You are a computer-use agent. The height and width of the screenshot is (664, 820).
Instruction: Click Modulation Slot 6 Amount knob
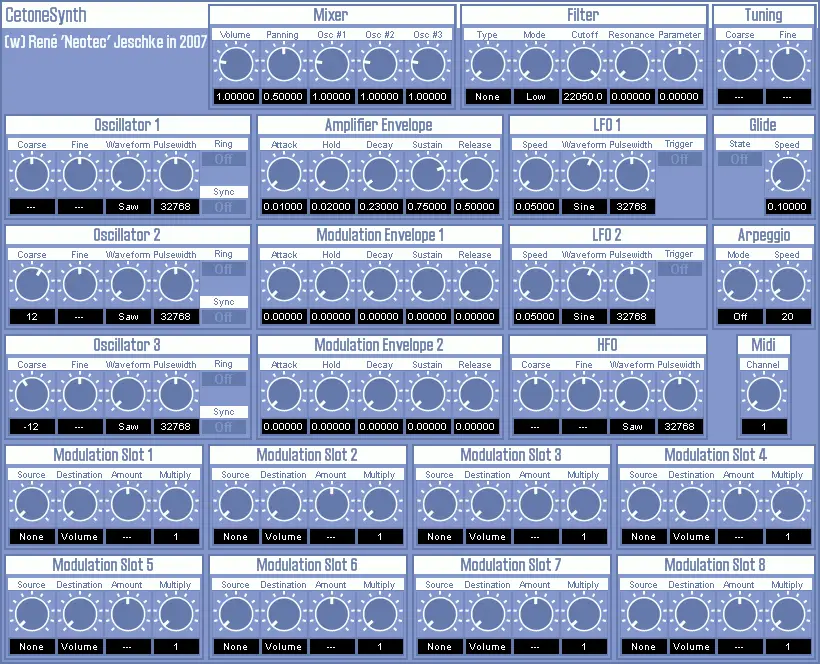[x=332, y=614]
